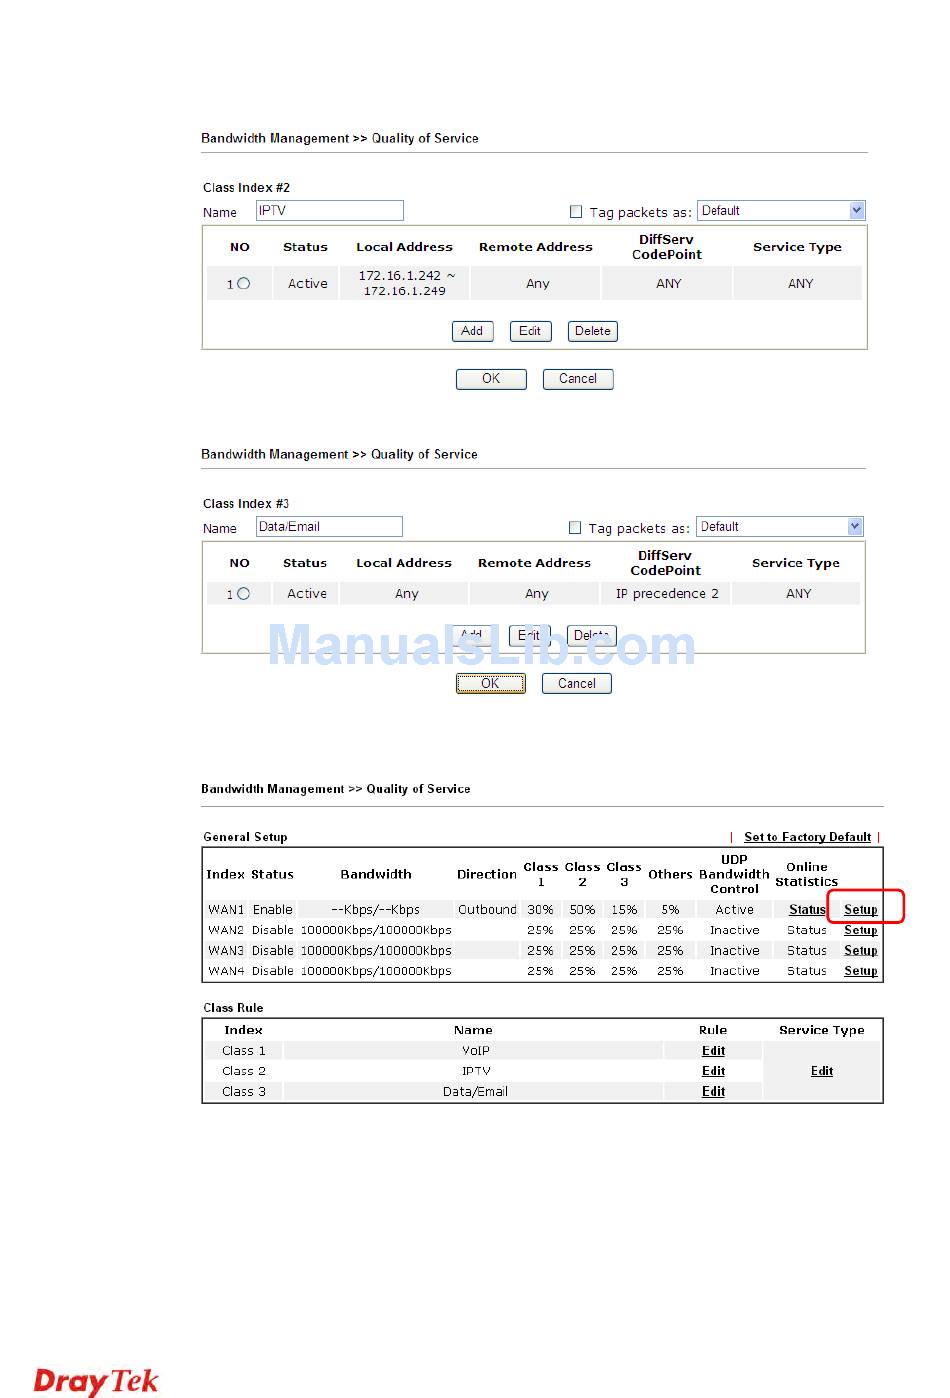Select rule 1 radio button in Class Index #3
Screen dimensions: 950x1398
[x=244, y=594]
